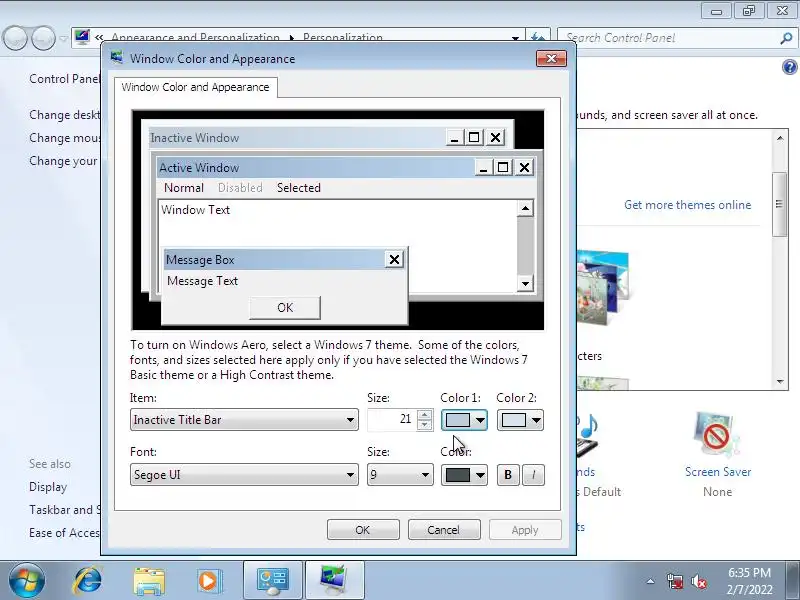The height and width of the screenshot is (600, 800).
Task: Open the Color 2 picker dropdown
Action: point(520,420)
